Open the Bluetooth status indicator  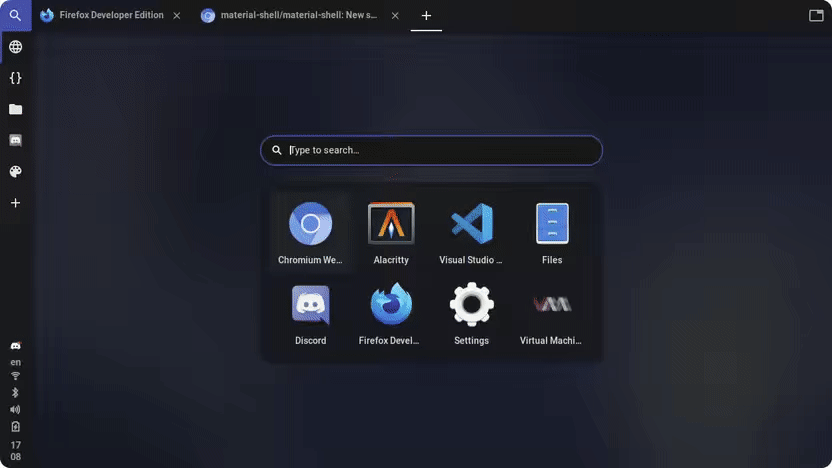15,393
